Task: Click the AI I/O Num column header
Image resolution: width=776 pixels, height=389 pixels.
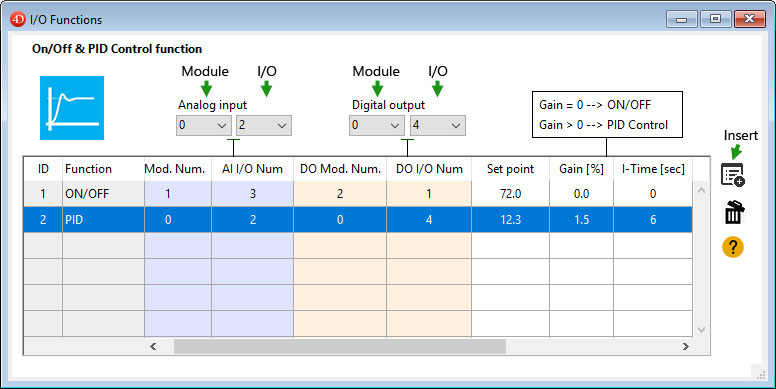Action: click(x=252, y=169)
